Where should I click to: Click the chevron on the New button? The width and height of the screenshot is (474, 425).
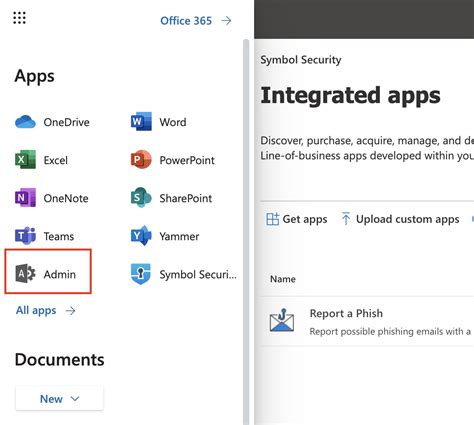[75, 399]
